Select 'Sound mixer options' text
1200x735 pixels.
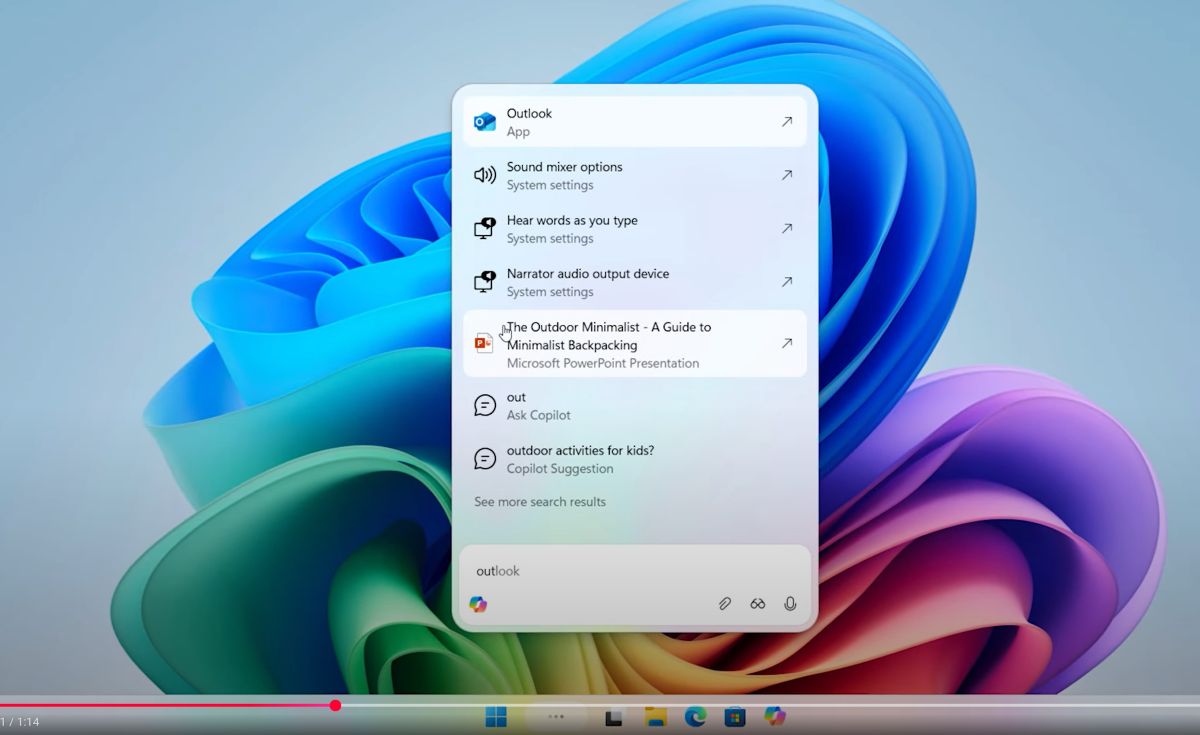coord(564,167)
